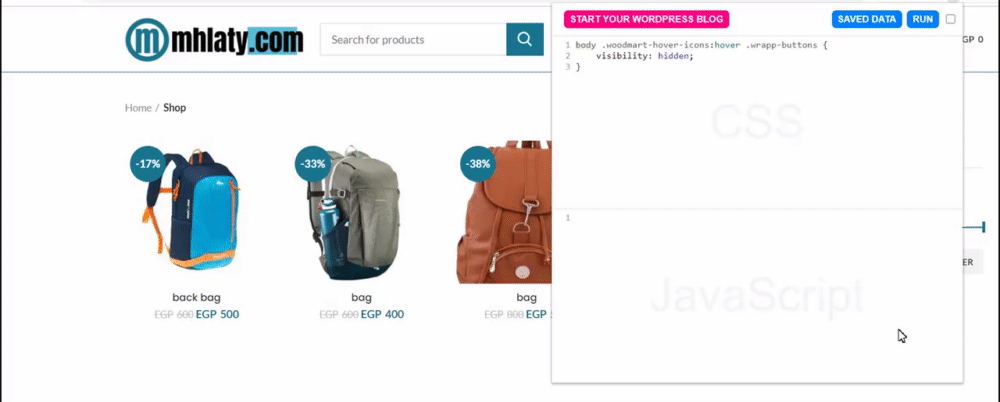The image size is (1000, 402).
Task: Click the -33% discount badge
Action: click(x=313, y=164)
